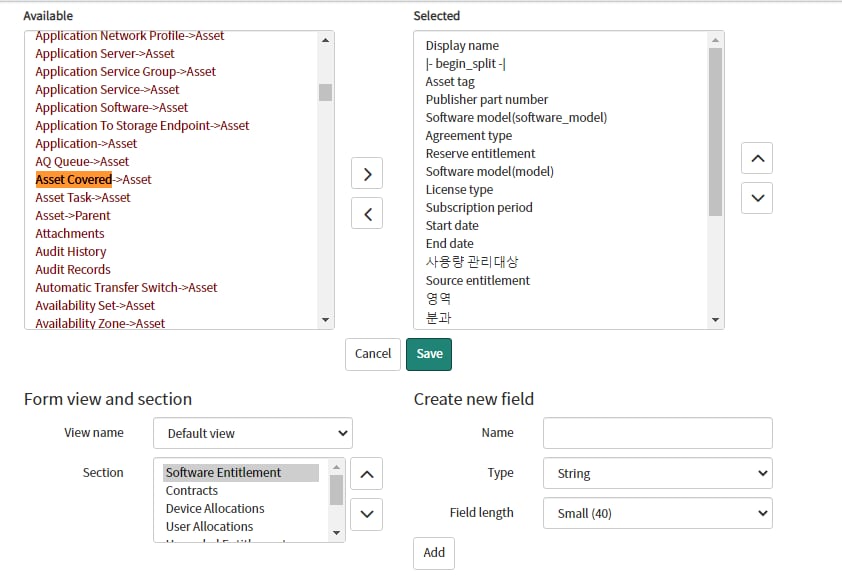The image size is (842, 581).
Task: Select 'Asset Covered->Asset' in Available list
Action: click(93, 179)
